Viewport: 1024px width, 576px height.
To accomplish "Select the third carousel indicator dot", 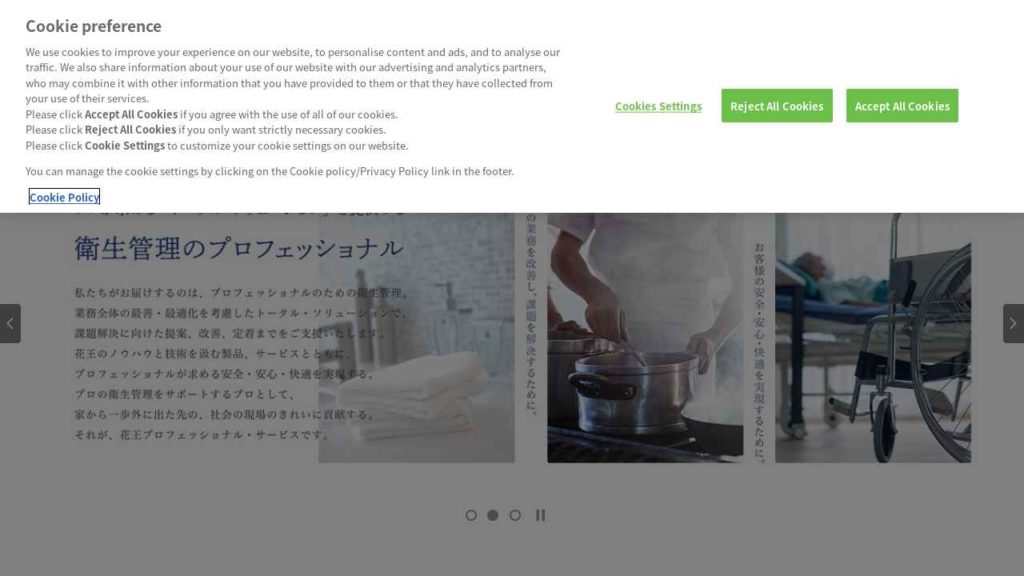I will tap(515, 515).
